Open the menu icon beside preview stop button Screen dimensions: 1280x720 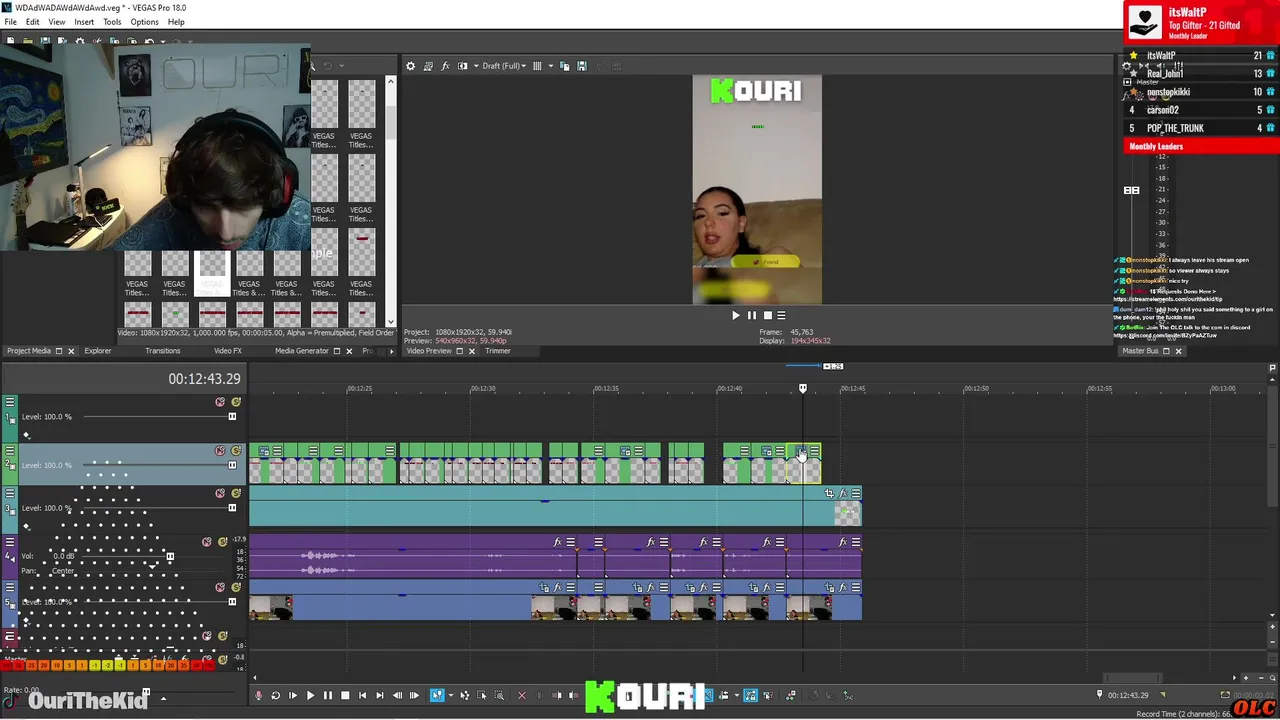click(782, 315)
